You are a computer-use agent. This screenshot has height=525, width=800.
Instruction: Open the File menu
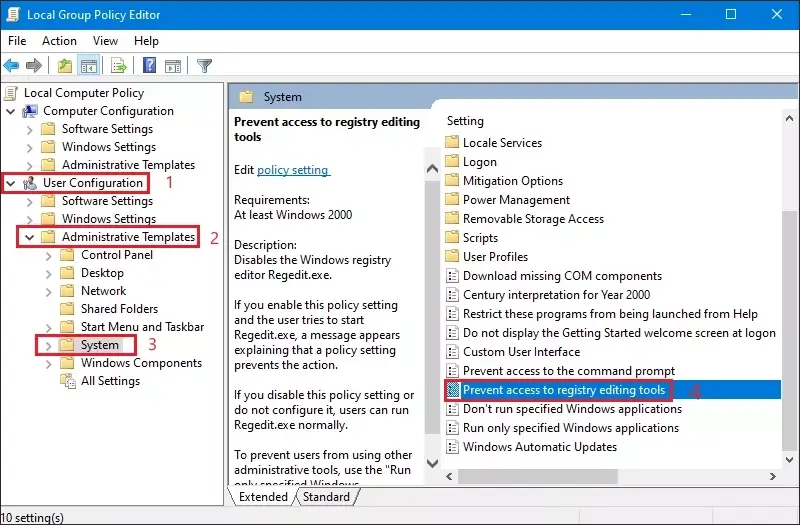point(17,41)
